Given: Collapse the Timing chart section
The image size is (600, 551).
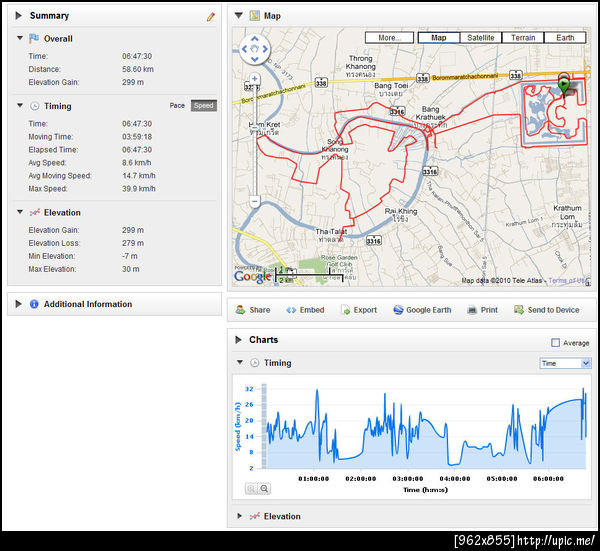Looking at the screenshot, I should point(240,362).
